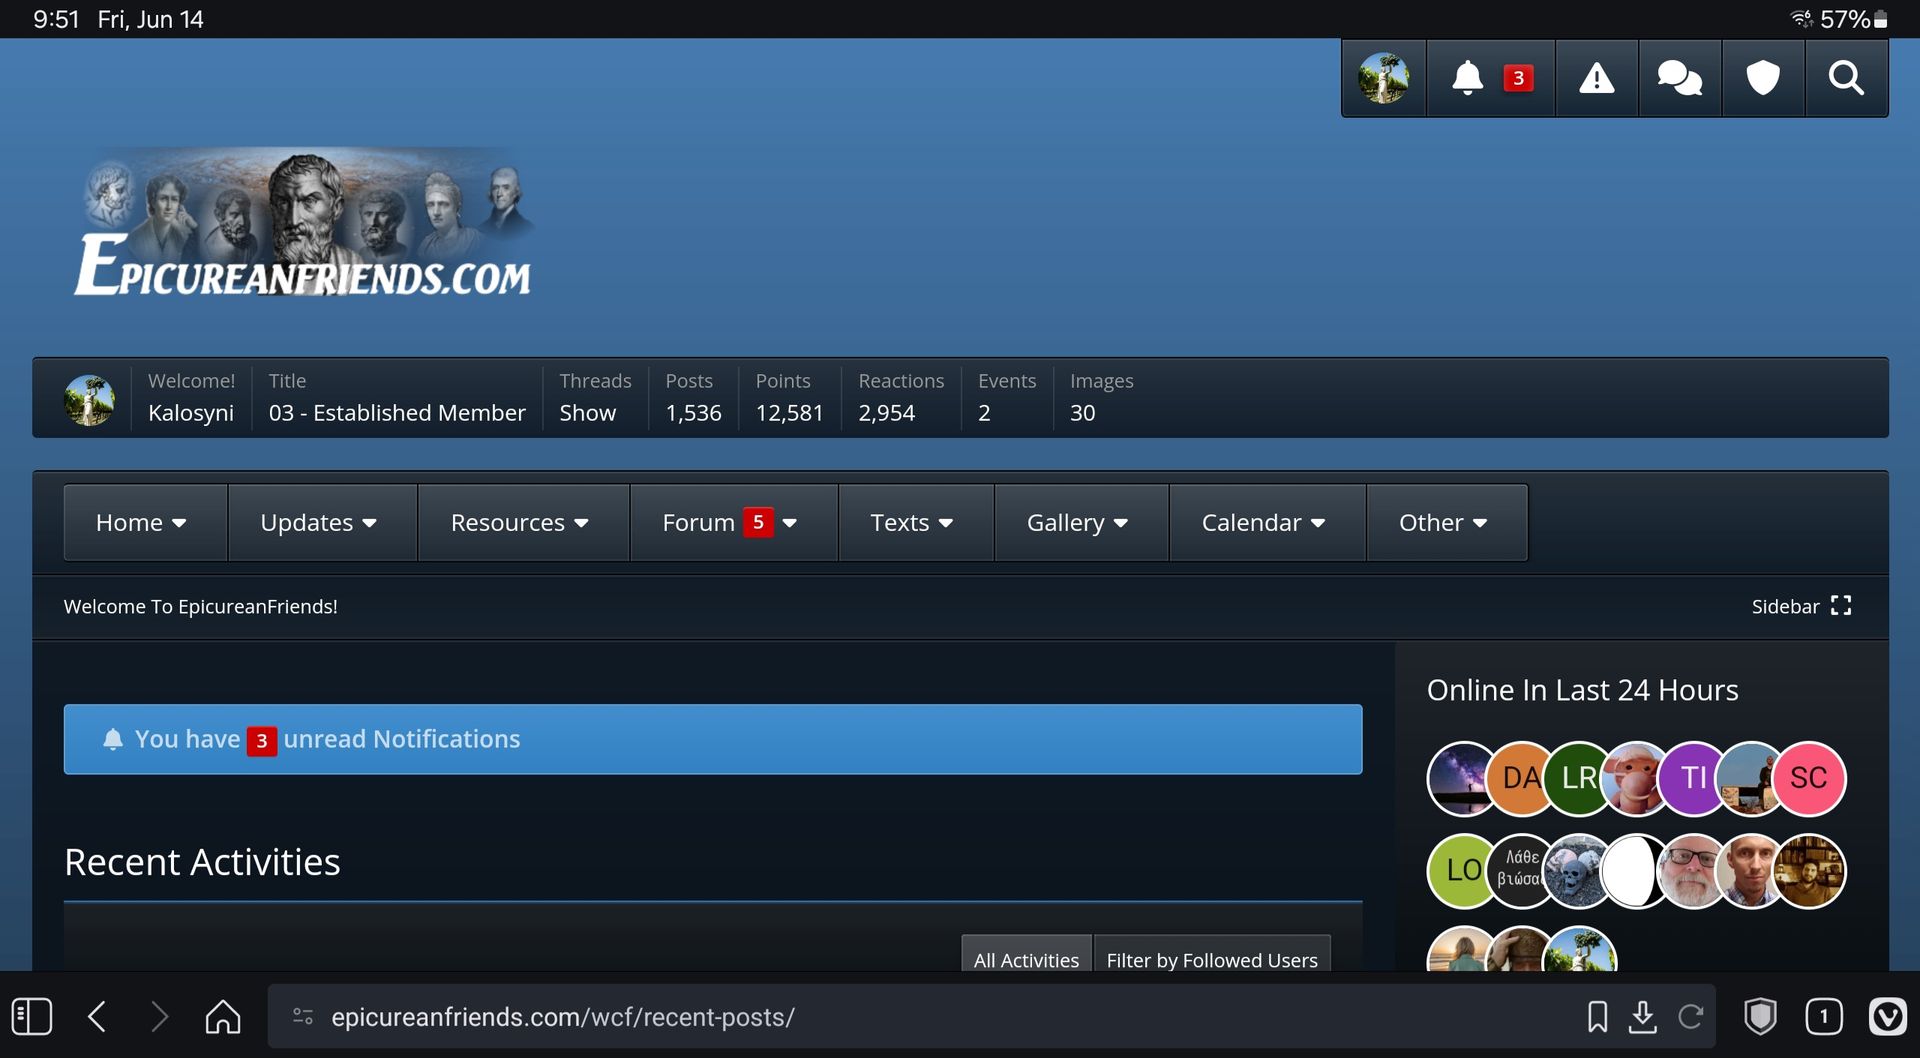This screenshot has height=1058, width=1920.
Task: Open the notifications bell icon
Action: pyautogui.click(x=1468, y=78)
